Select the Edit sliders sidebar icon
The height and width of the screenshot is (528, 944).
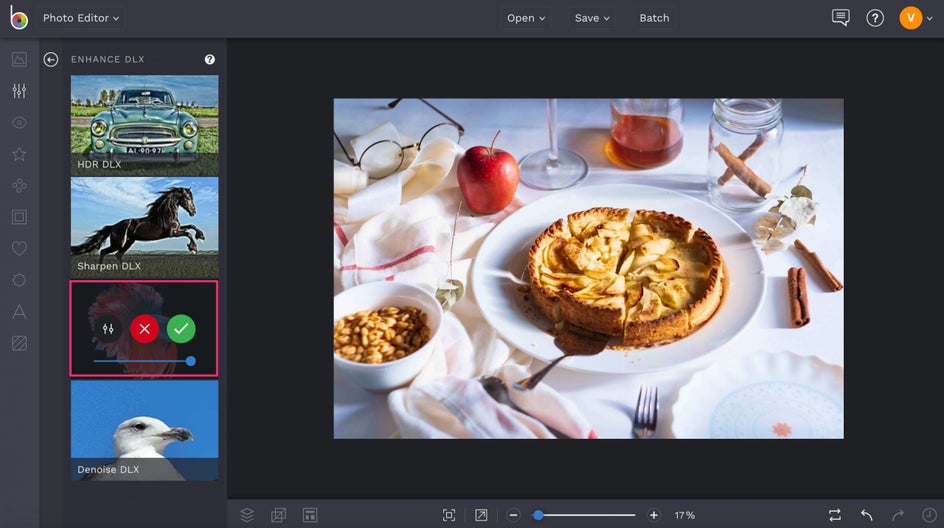pyautogui.click(x=19, y=91)
